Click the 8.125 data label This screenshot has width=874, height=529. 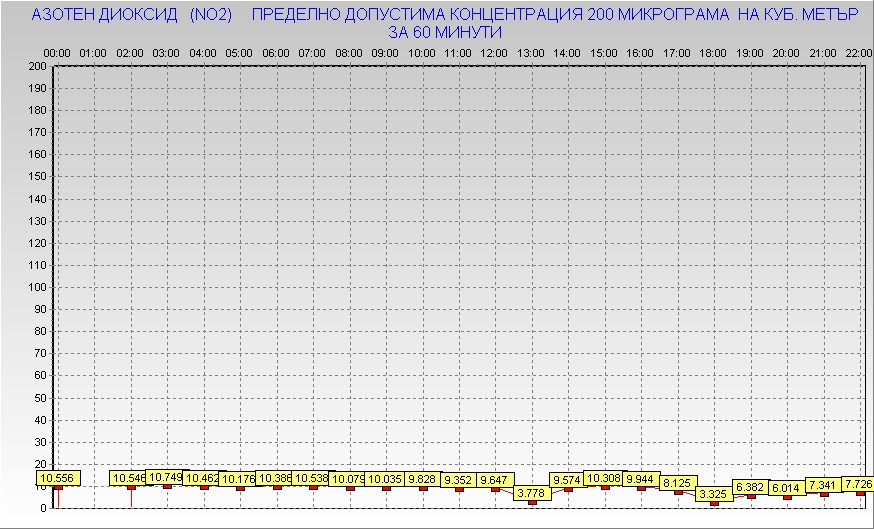677,483
